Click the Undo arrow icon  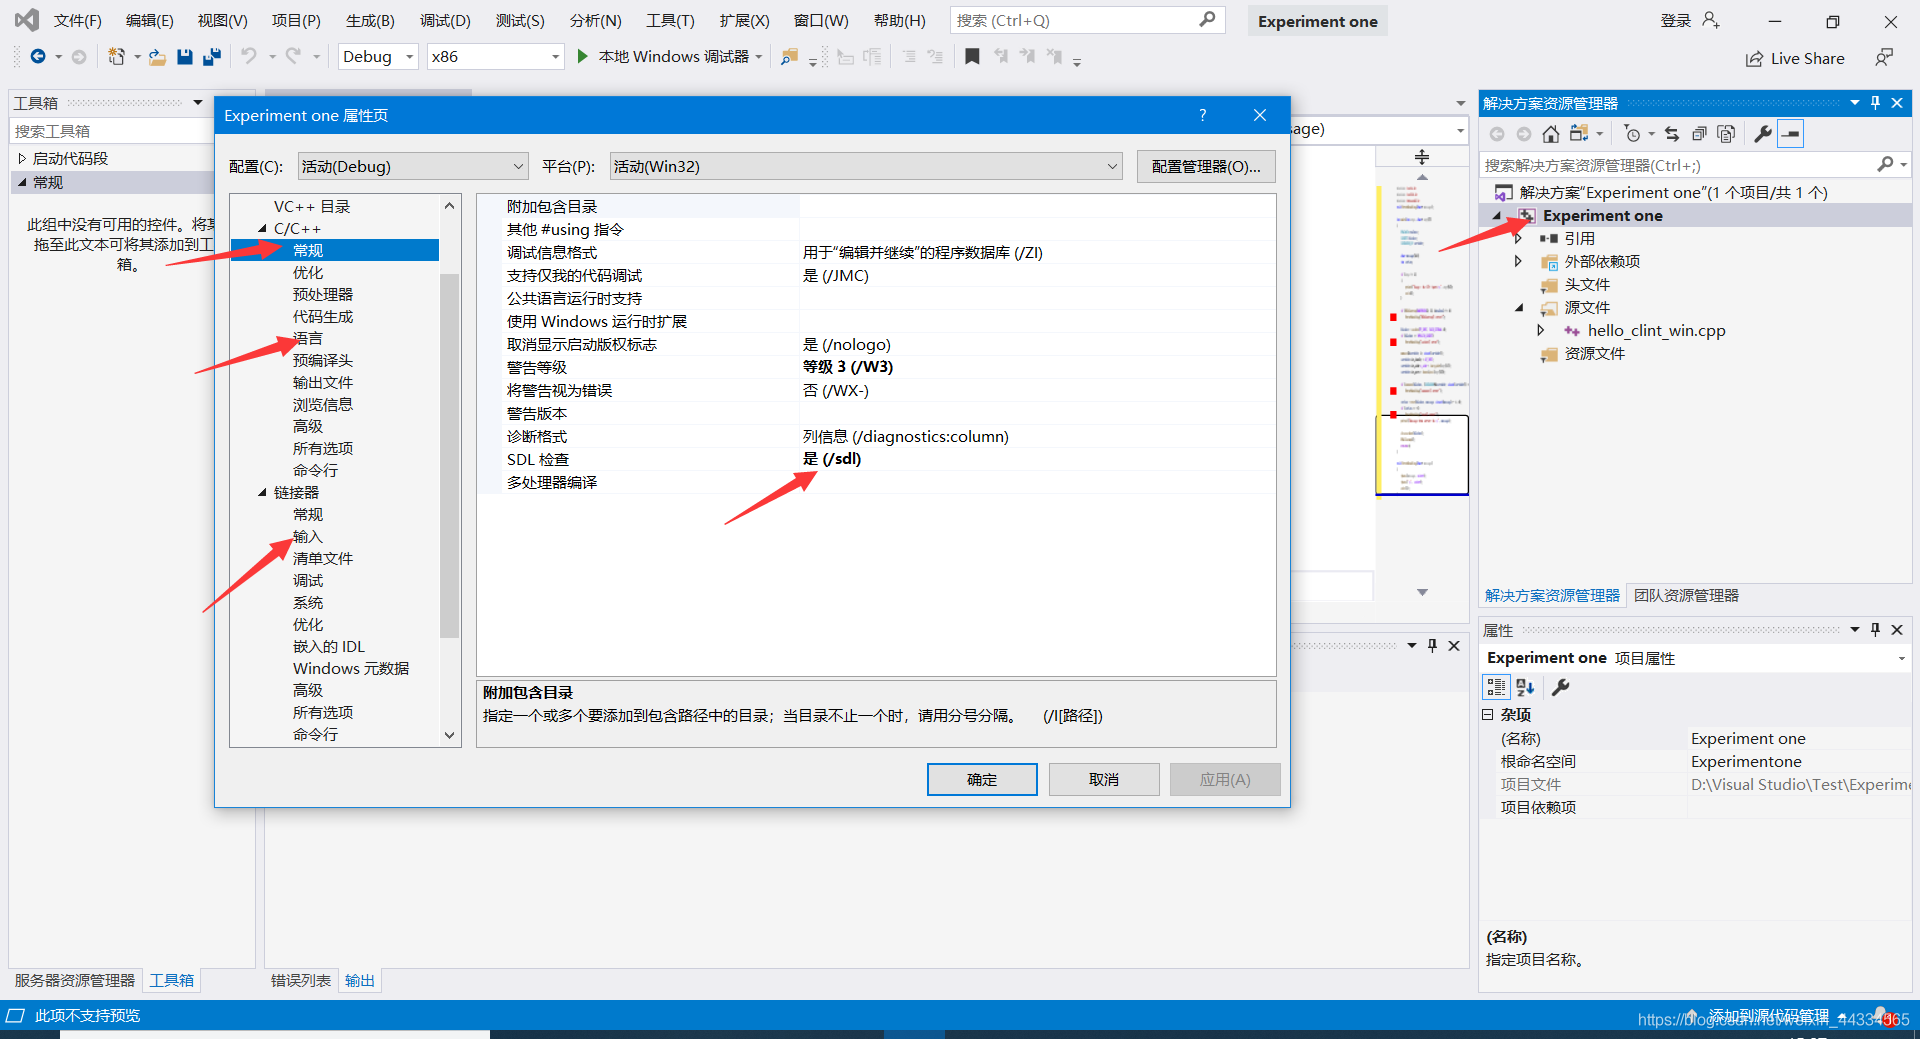click(x=249, y=57)
